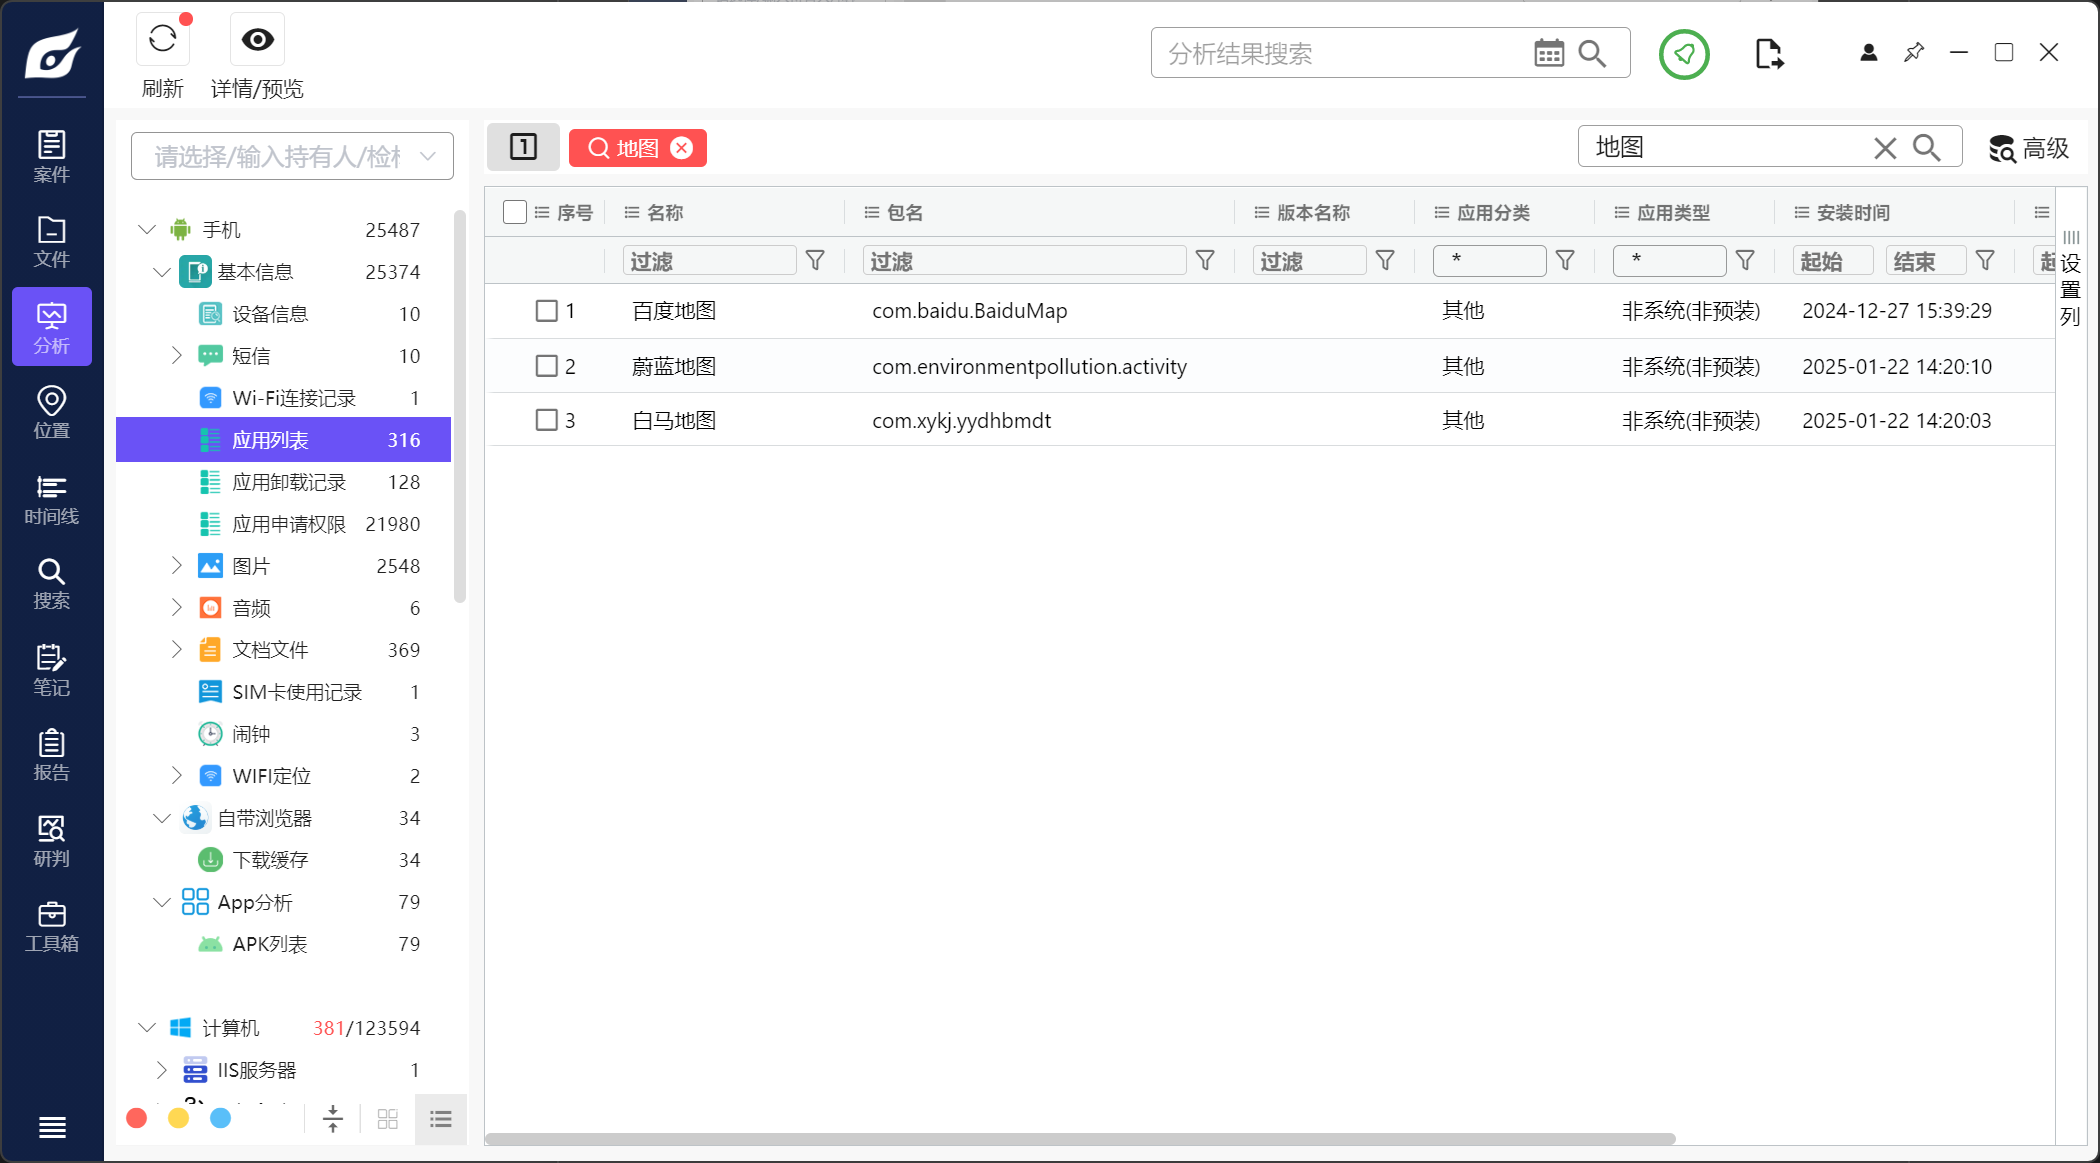Screen dimensions: 2100x1163
Task: Select 应用卸载记录 in tree
Action: pyautogui.click(x=288, y=482)
